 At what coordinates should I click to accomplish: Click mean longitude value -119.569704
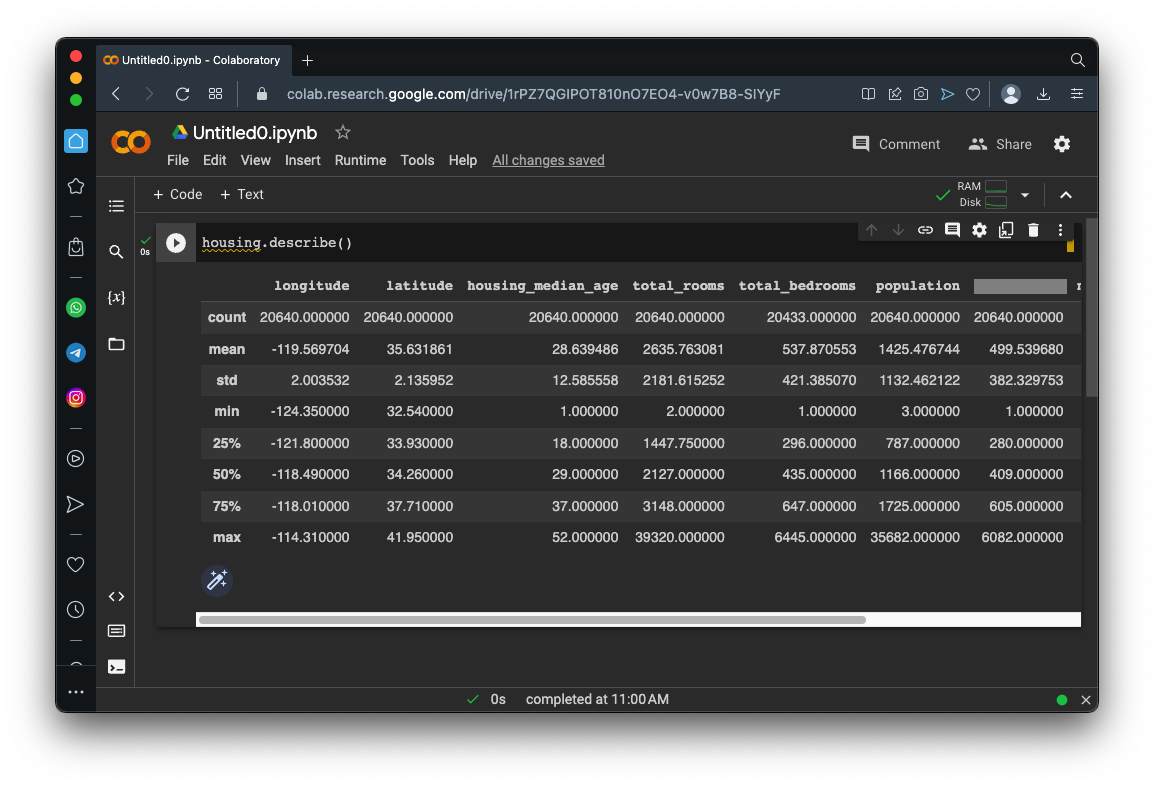tap(310, 350)
